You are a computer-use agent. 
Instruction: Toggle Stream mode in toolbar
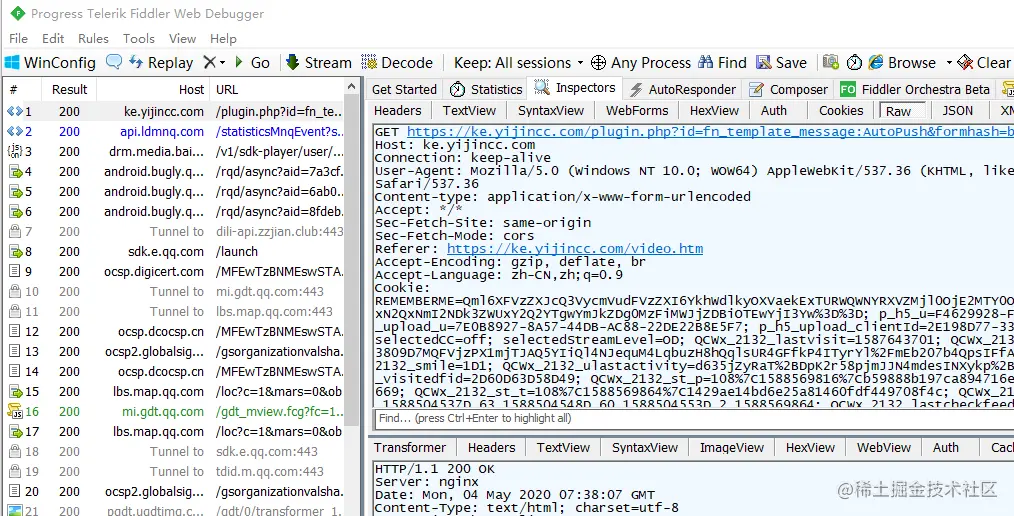click(x=319, y=63)
